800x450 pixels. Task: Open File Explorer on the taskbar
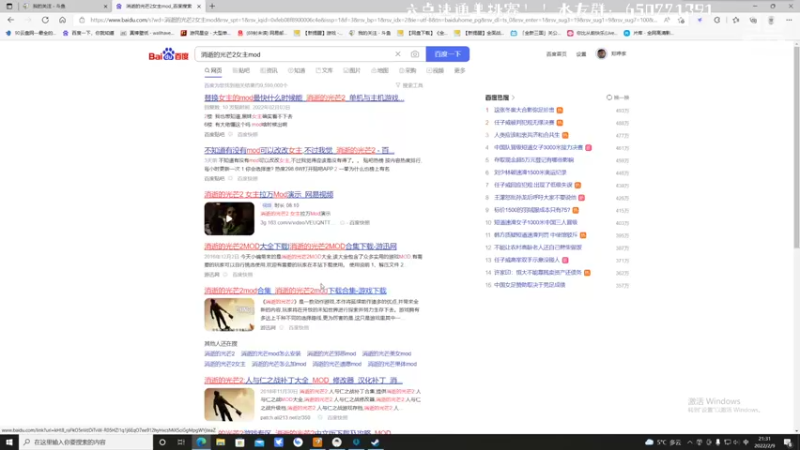click(x=220, y=442)
